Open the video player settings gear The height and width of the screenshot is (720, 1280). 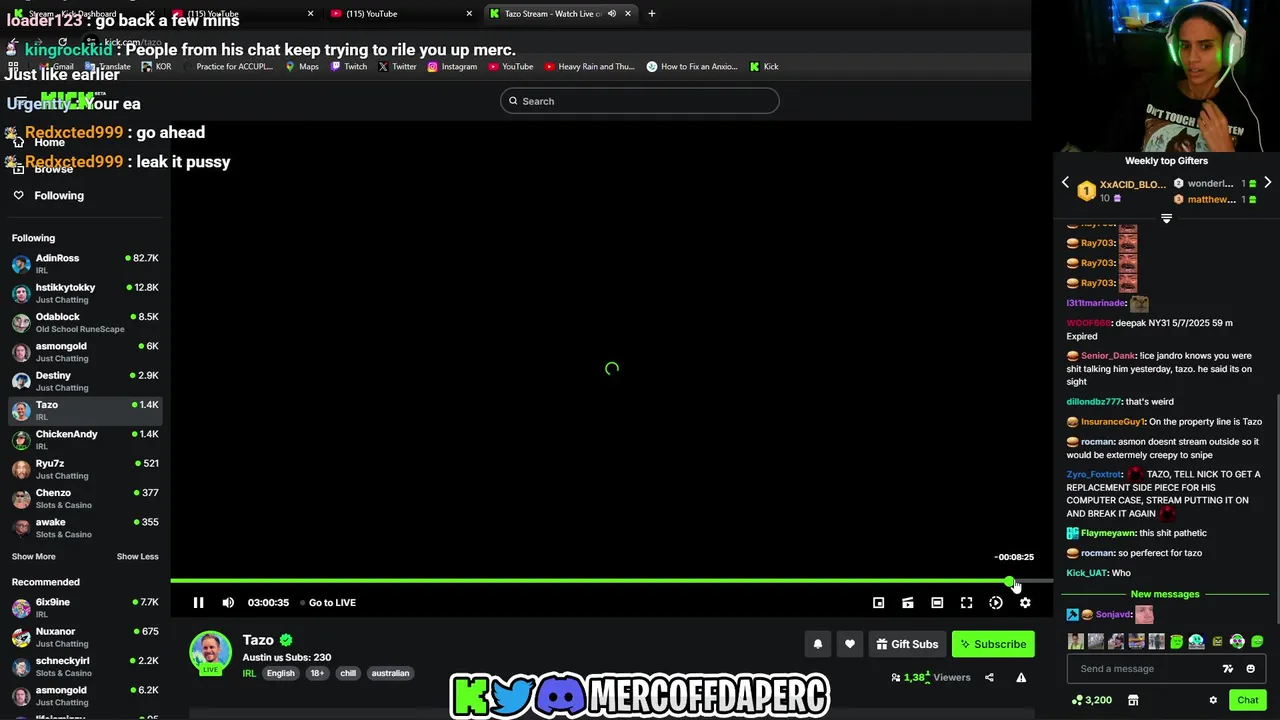pos(1025,602)
